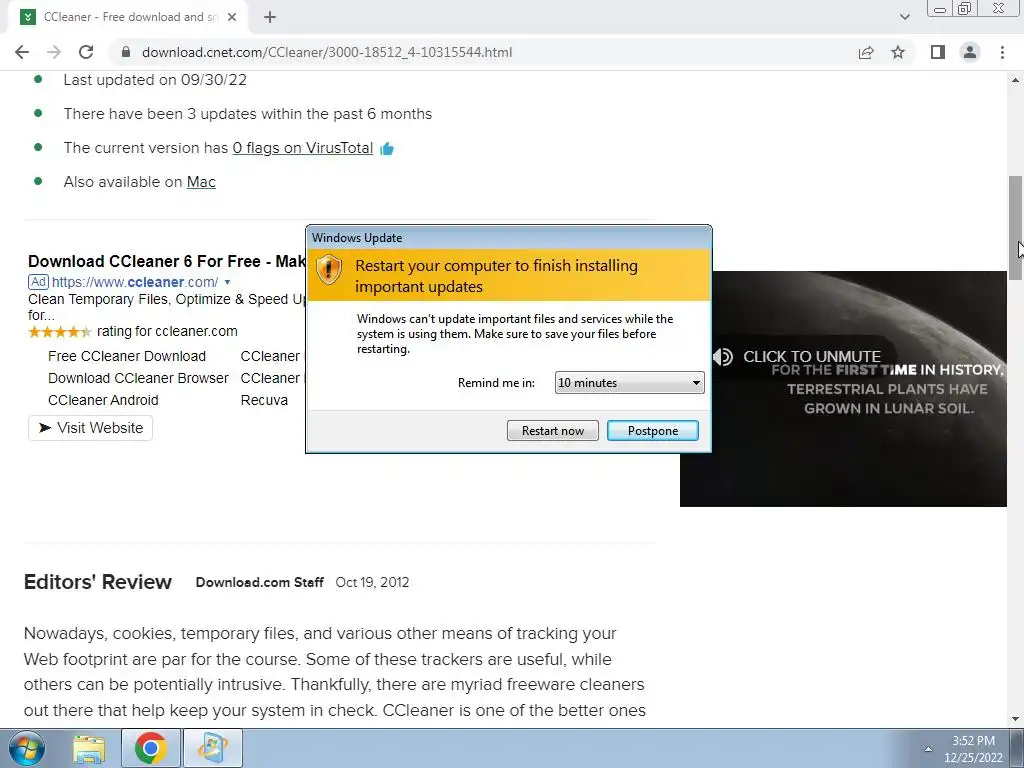Click the scrollbar up arrow
The width and height of the screenshot is (1024, 768).
[1015, 80]
